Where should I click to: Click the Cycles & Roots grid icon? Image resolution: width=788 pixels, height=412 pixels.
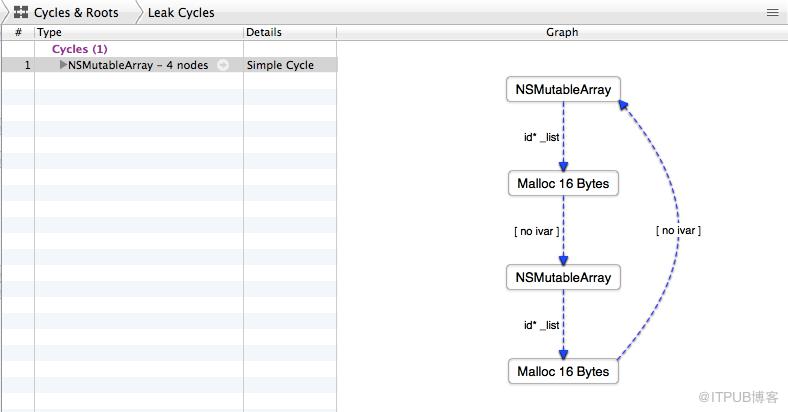pos(21,12)
